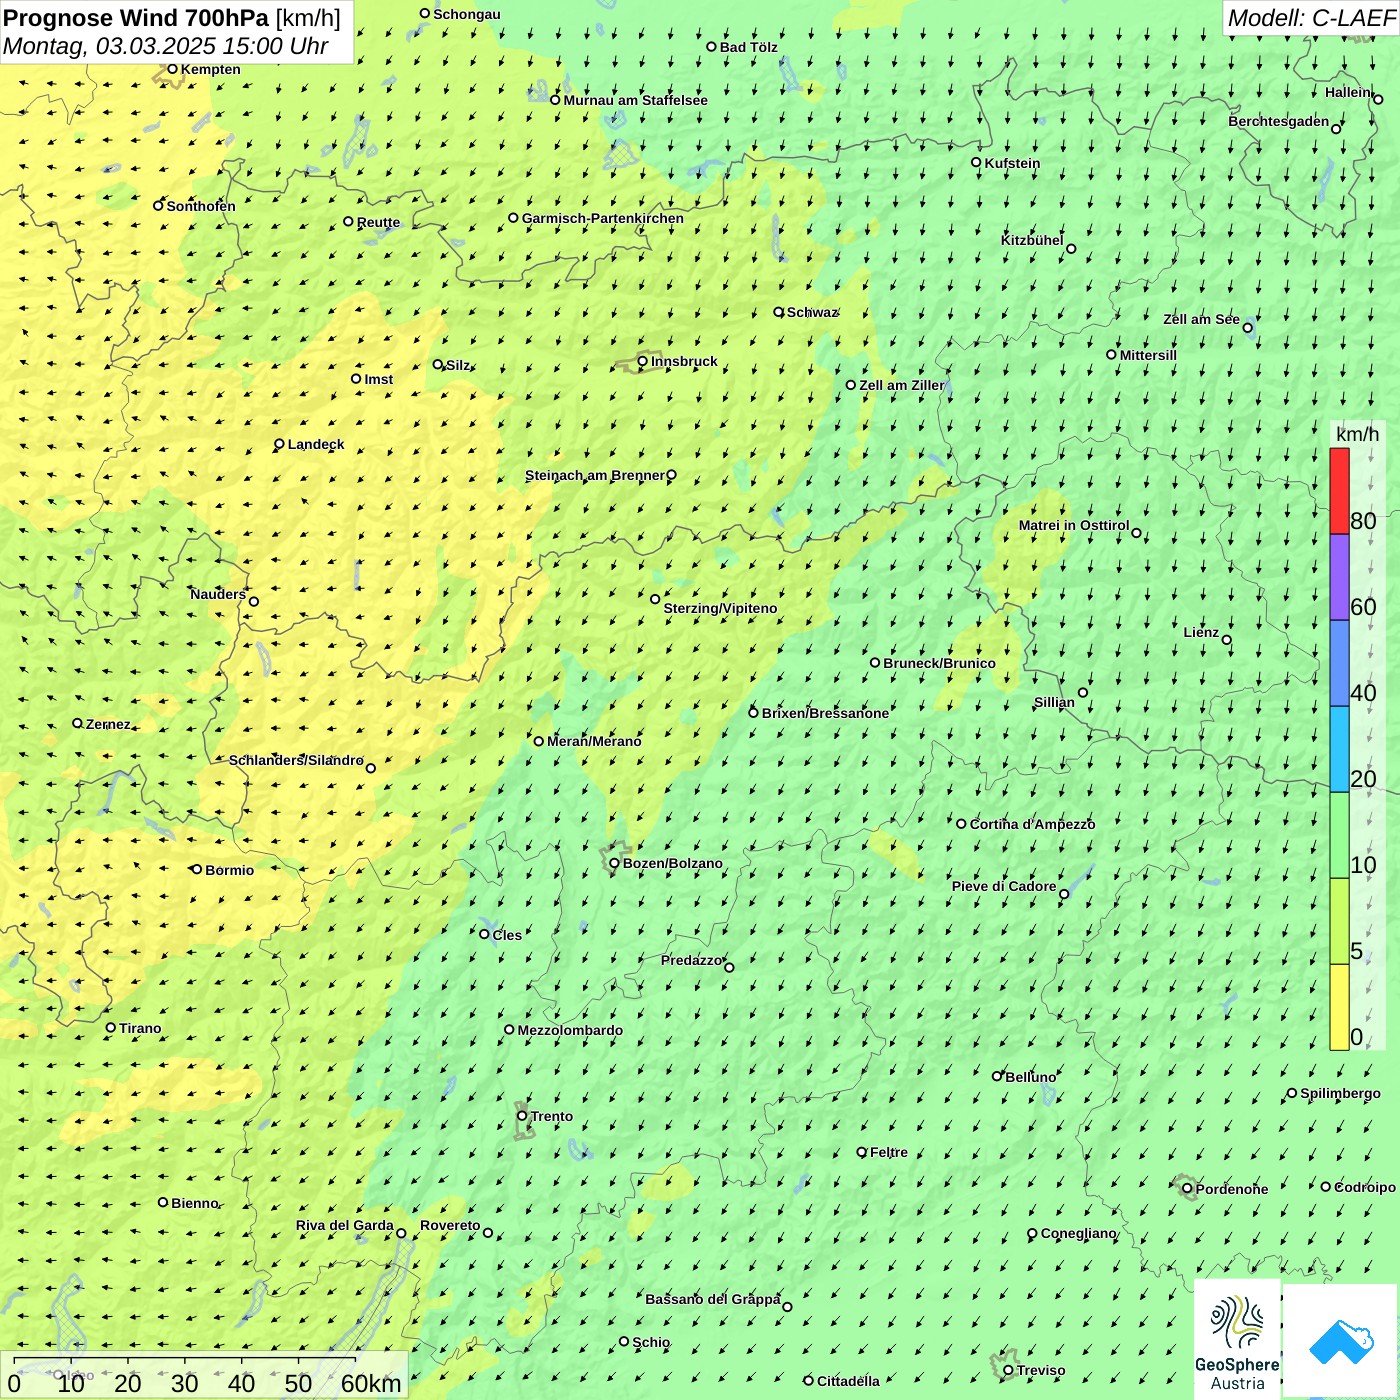
Task: Click the 'Zell am Ziller' label
Action: click(902, 385)
